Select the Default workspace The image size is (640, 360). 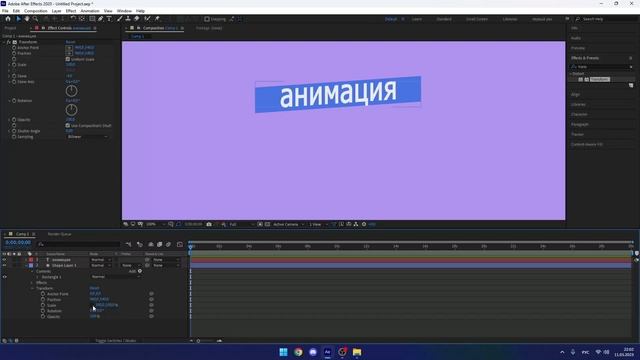pyautogui.click(x=391, y=19)
